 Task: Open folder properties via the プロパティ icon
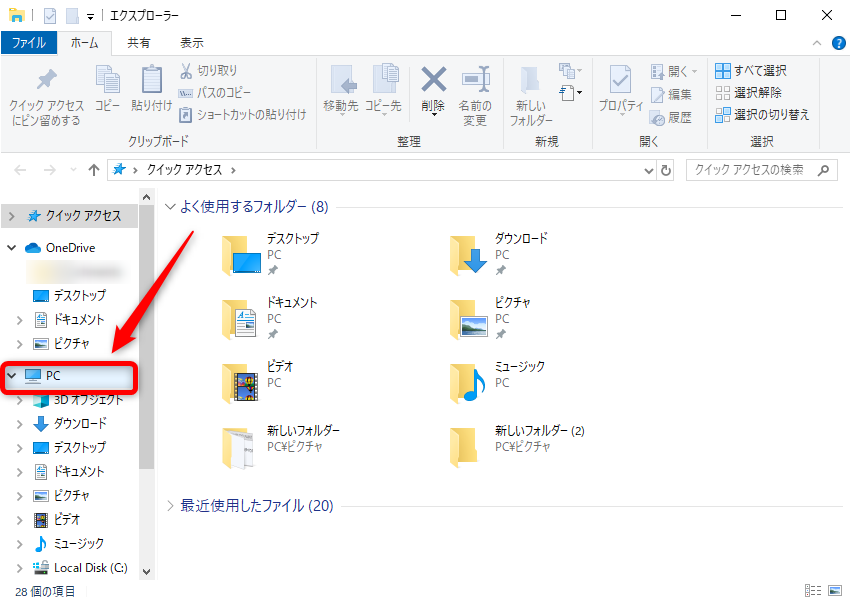(619, 90)
